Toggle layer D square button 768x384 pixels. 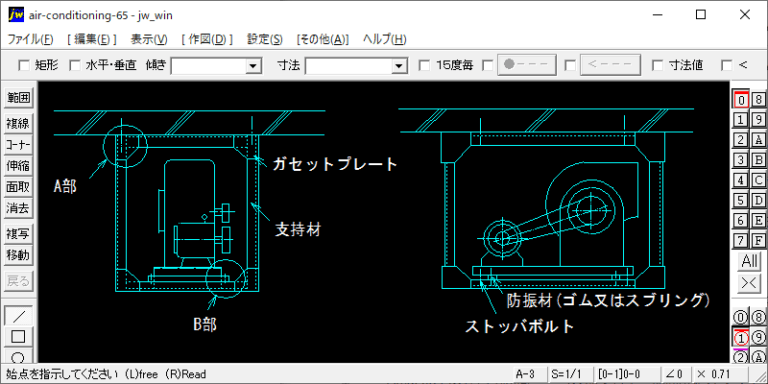pyautogui.click(x=758, y=200)
